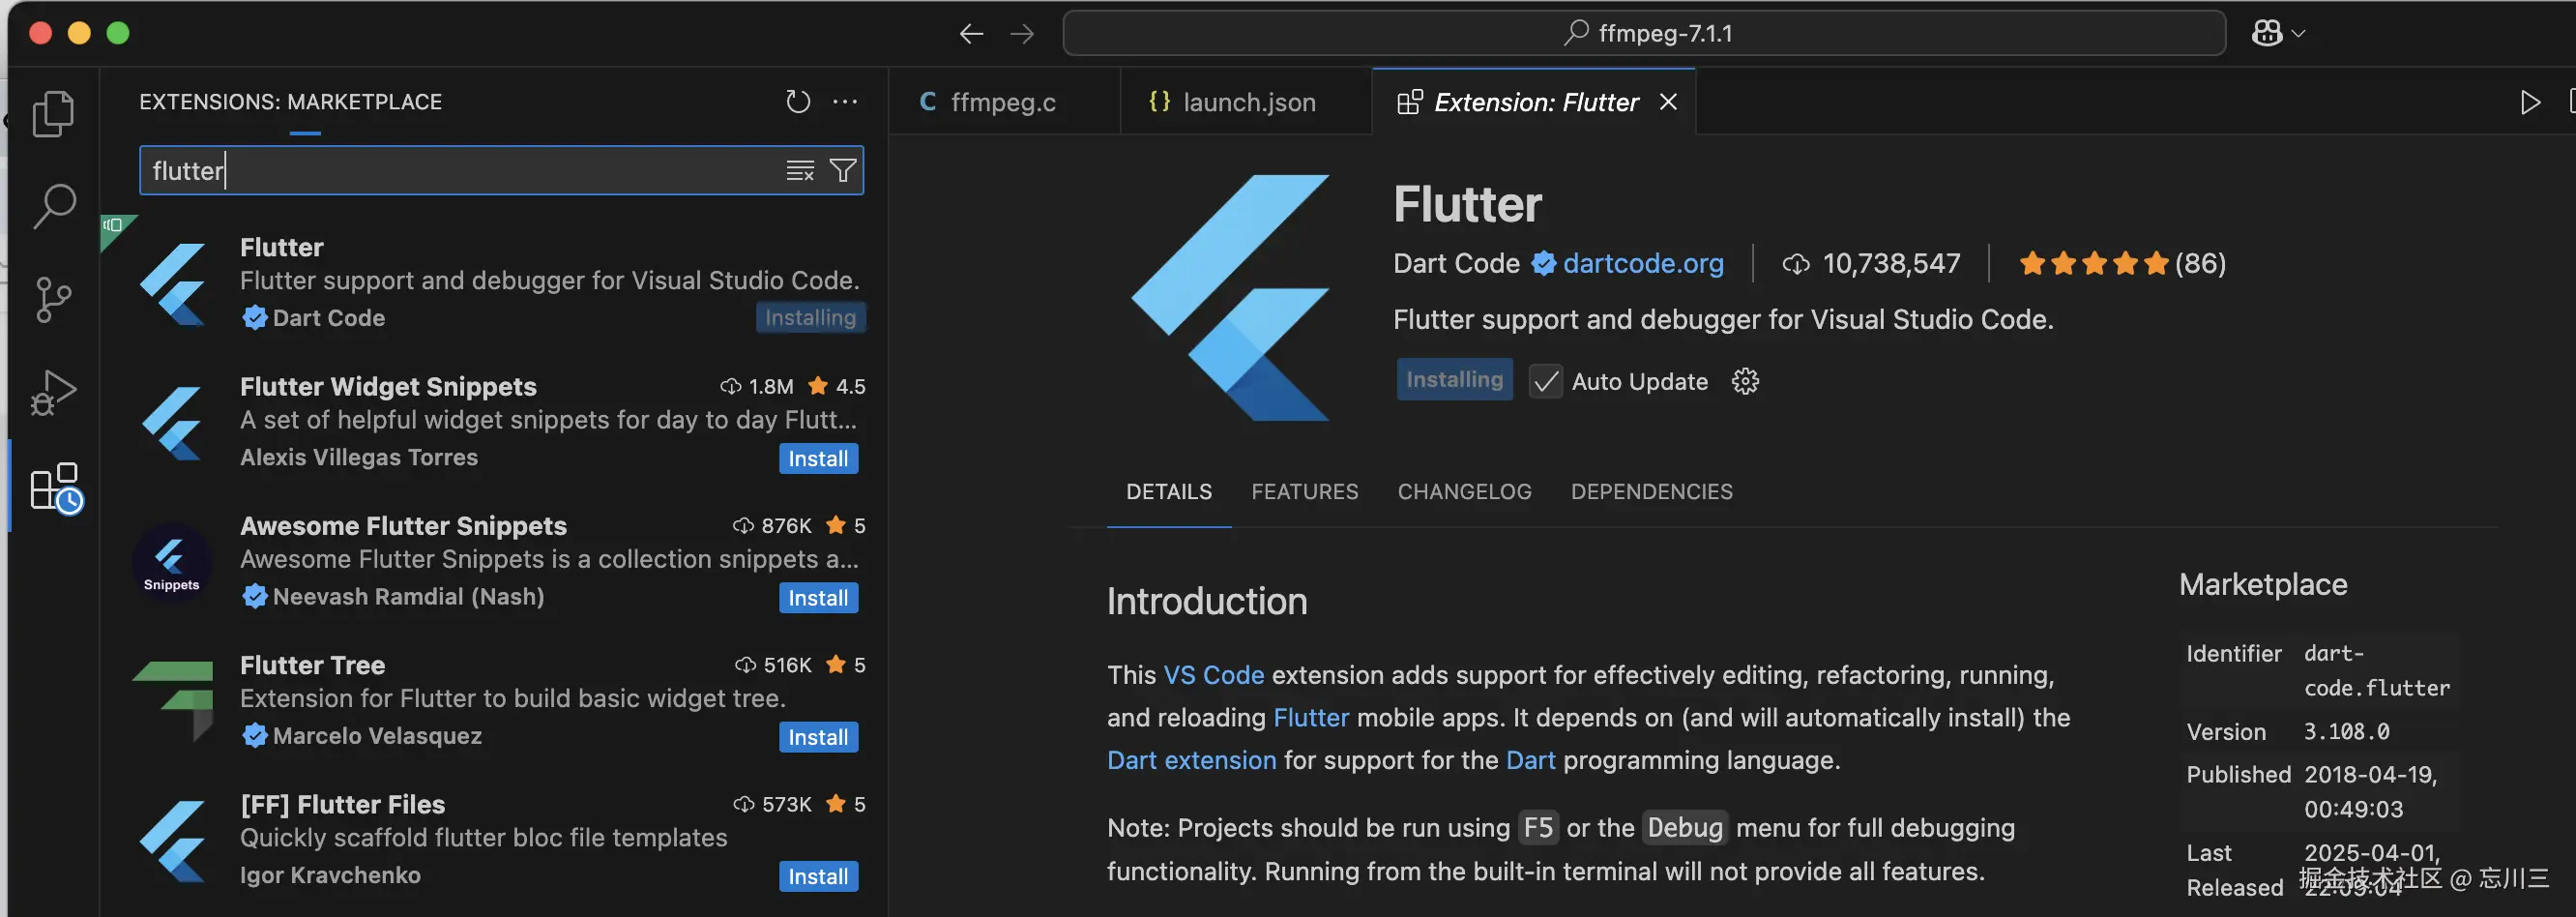This screenshot has height=917, width=2576.
Task: Switch to the ffmpeg.c tab
Action: click(x=1004, y=102)
